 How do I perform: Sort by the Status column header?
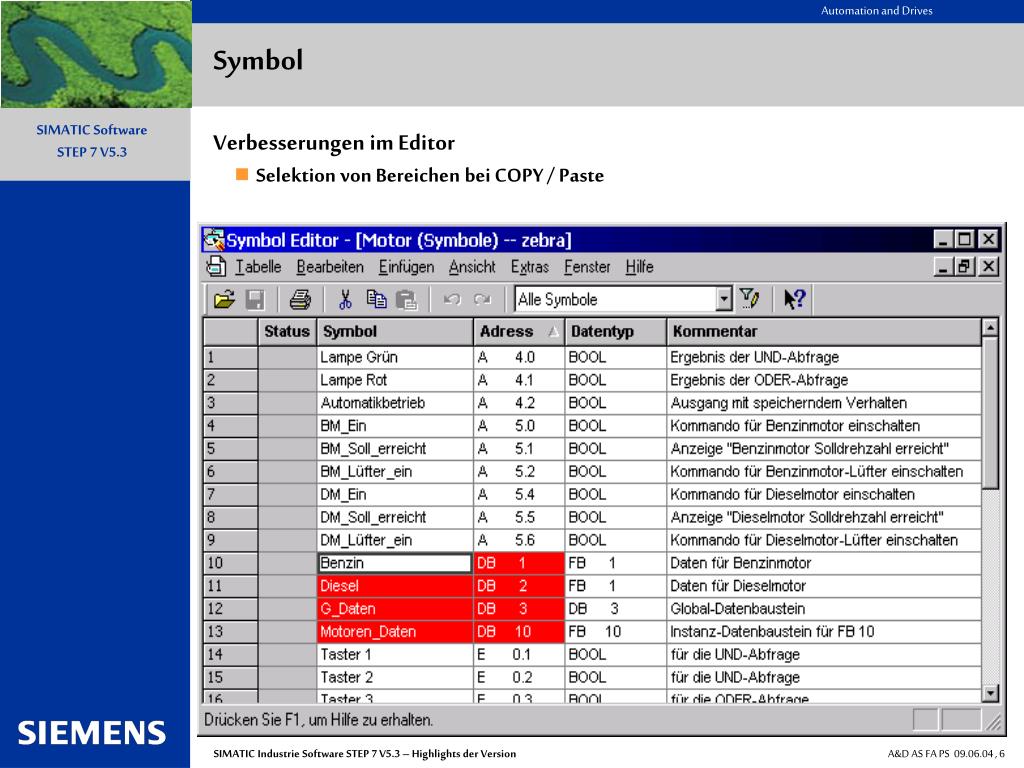[287, 332]
